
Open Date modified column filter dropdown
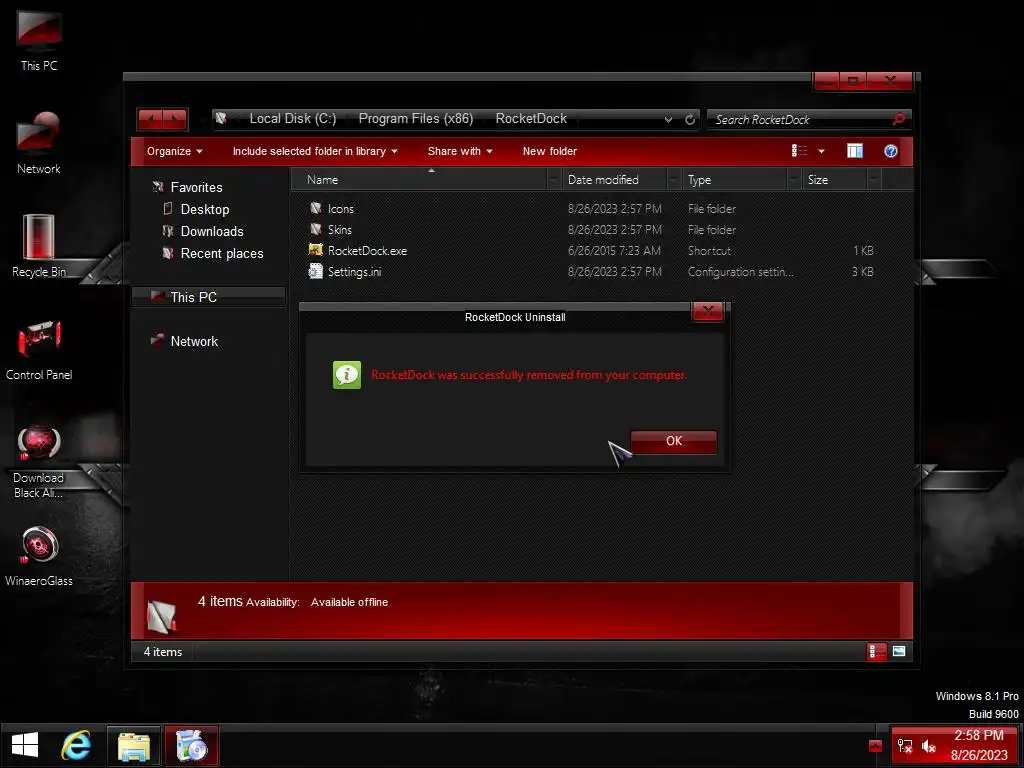pyautogui.click(x=674, y=180)
